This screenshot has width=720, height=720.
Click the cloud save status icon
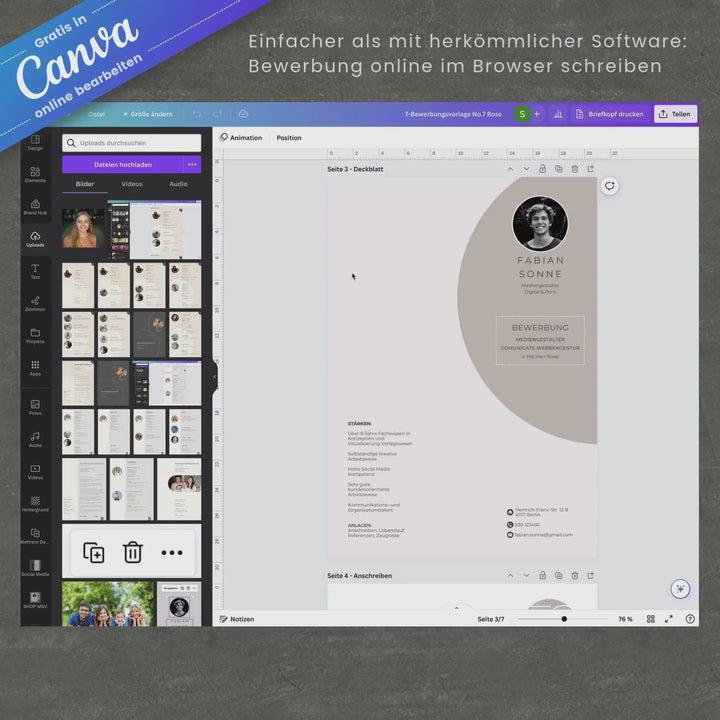243,113
